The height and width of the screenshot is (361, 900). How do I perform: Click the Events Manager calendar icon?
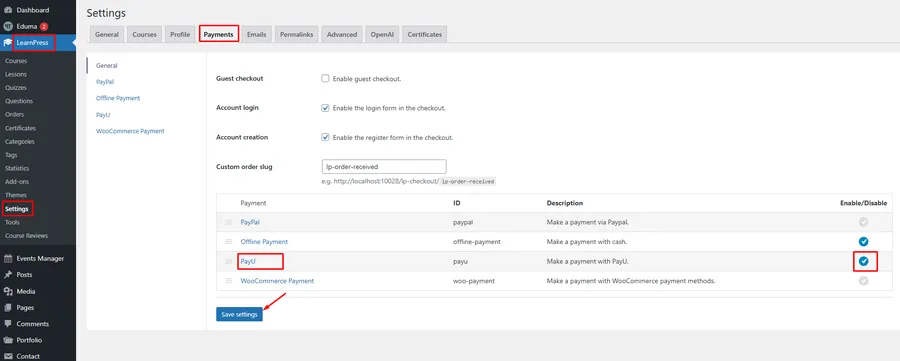[8, 258]
